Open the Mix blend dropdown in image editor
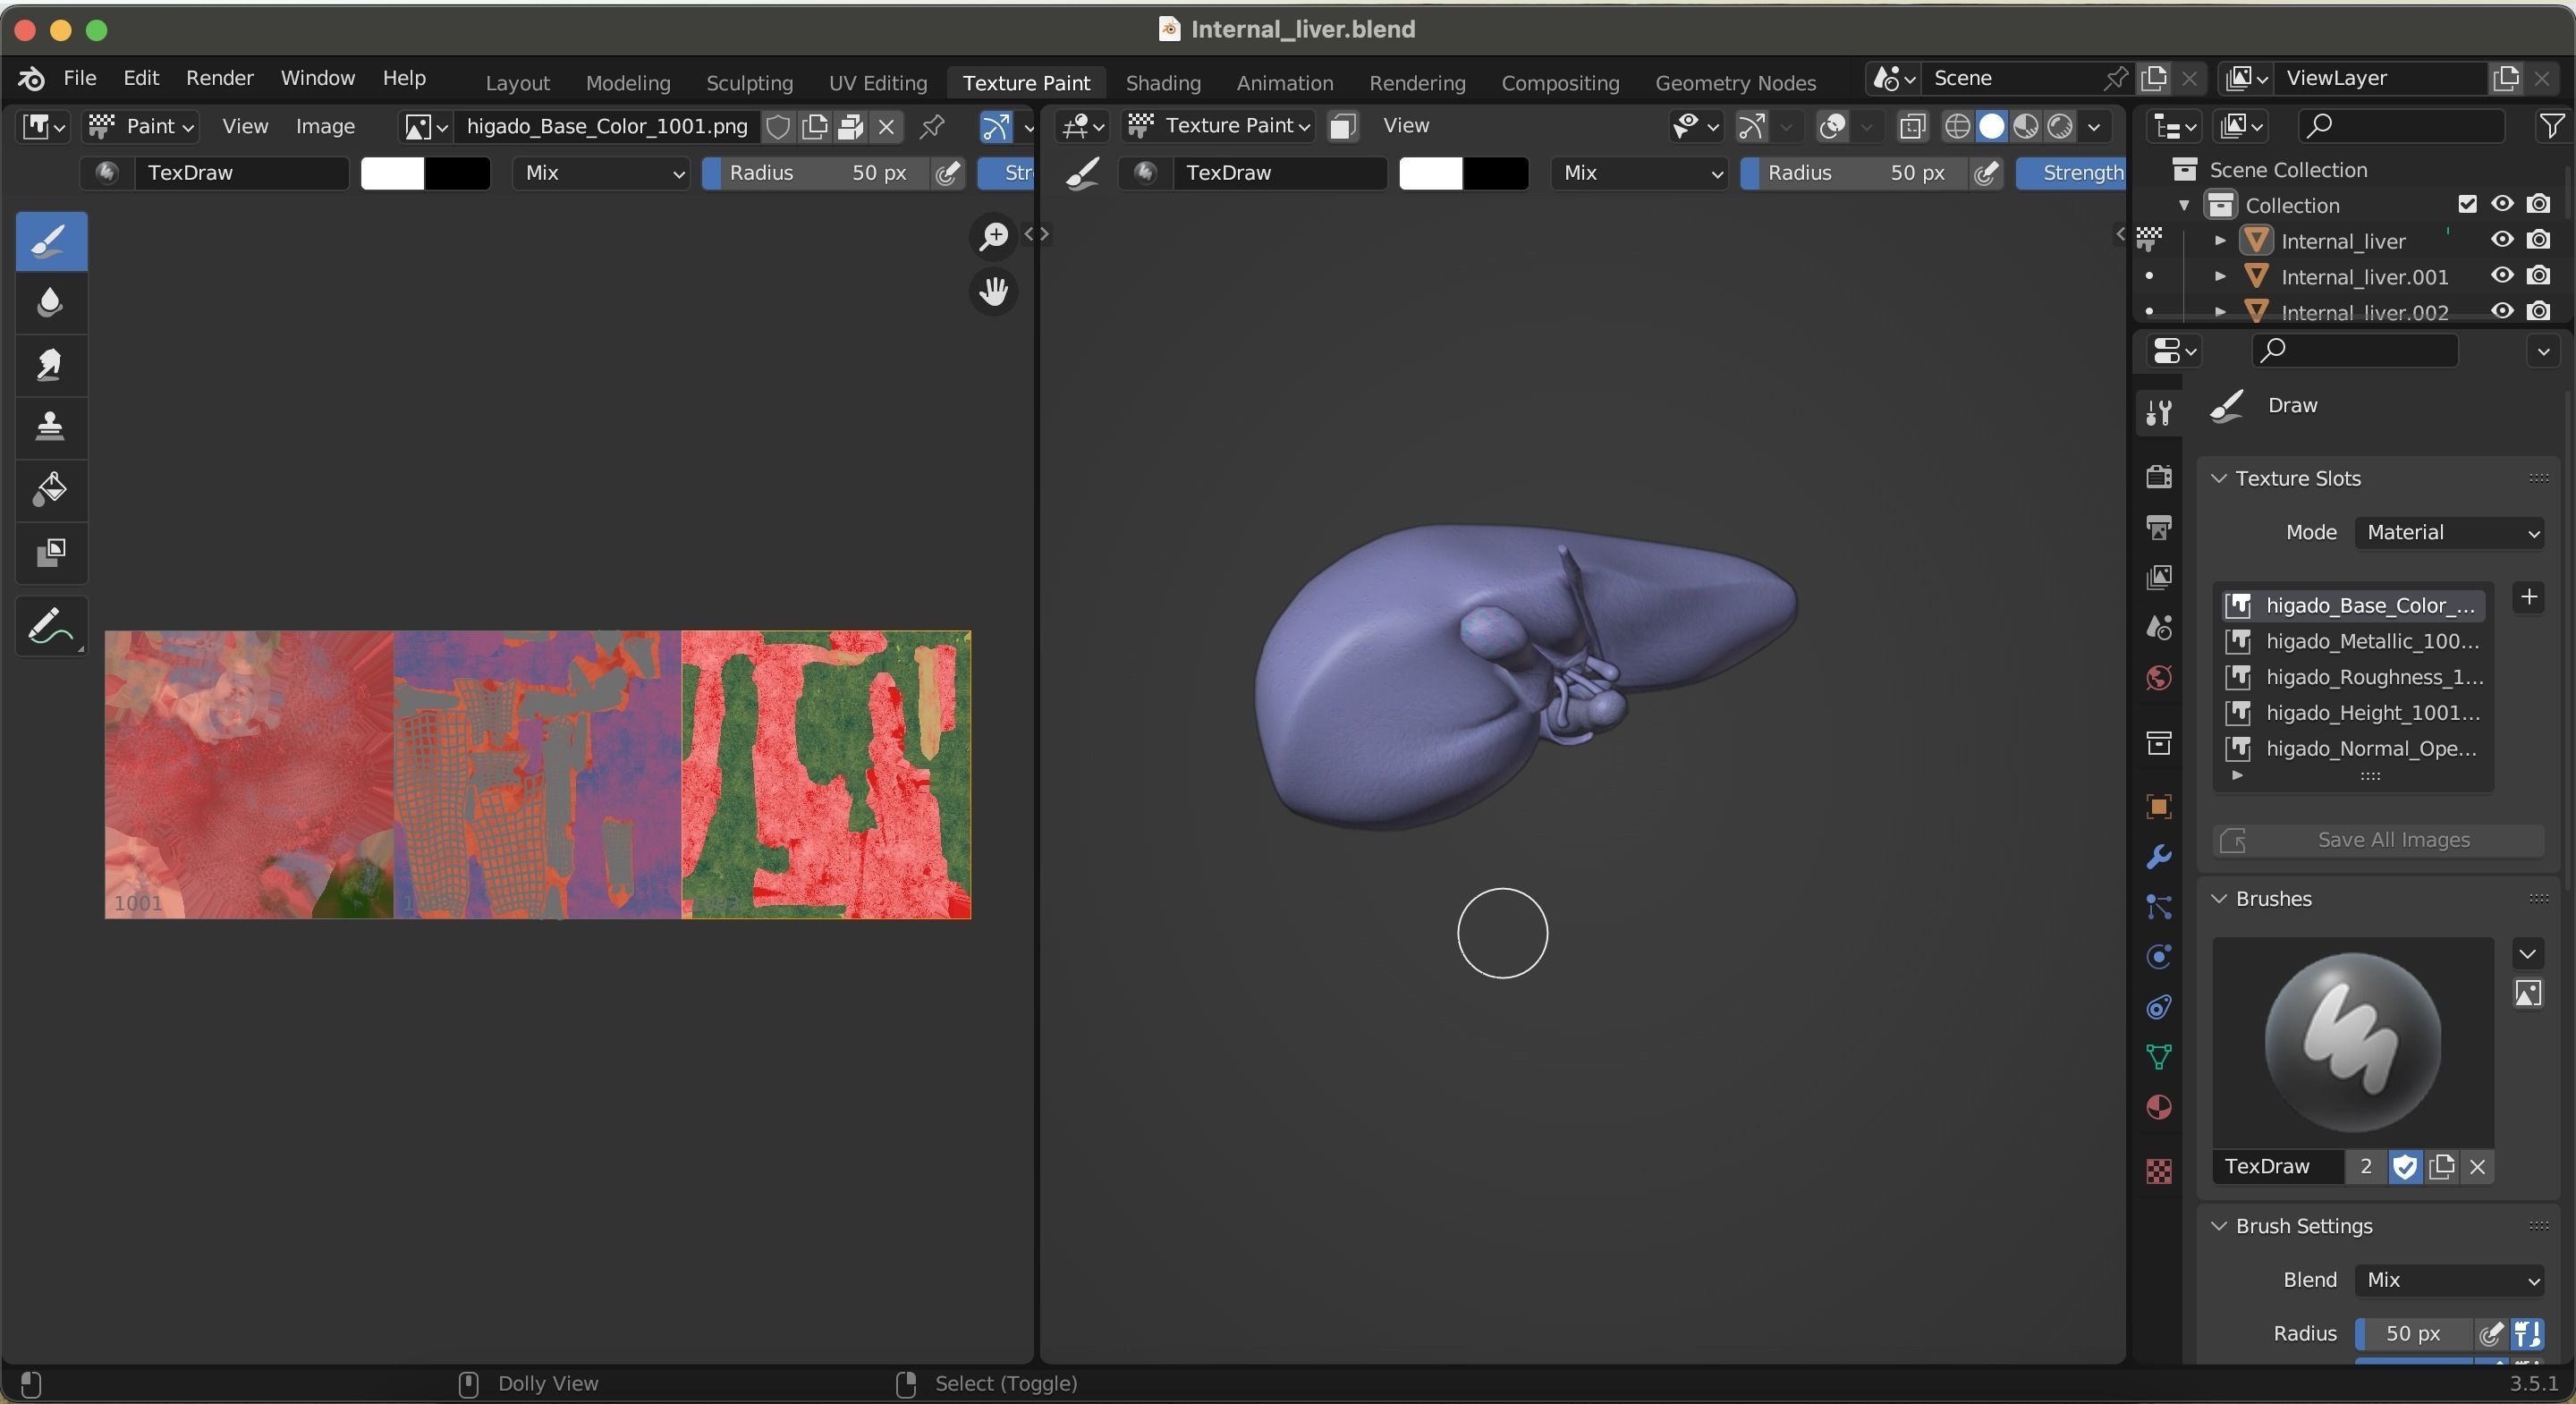2576x1404 pixels. tap(602, 173)
